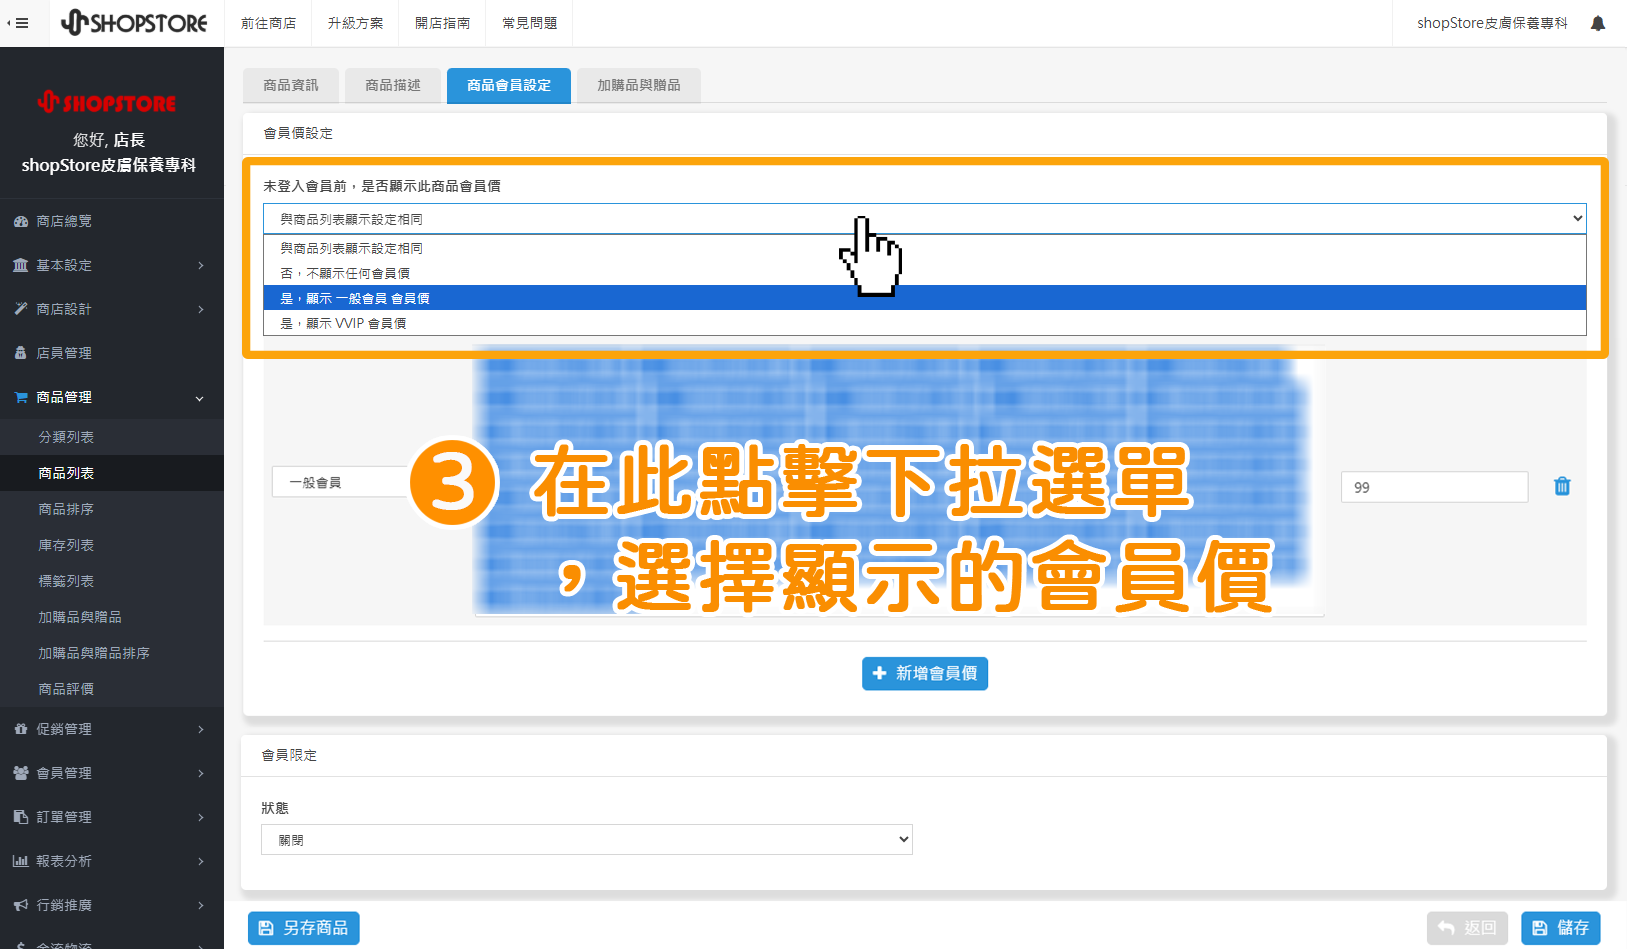The width and height of the screenshot is (1627, 949).
Task: Open 前往商店 in the top menu
Action: [268, 22]
